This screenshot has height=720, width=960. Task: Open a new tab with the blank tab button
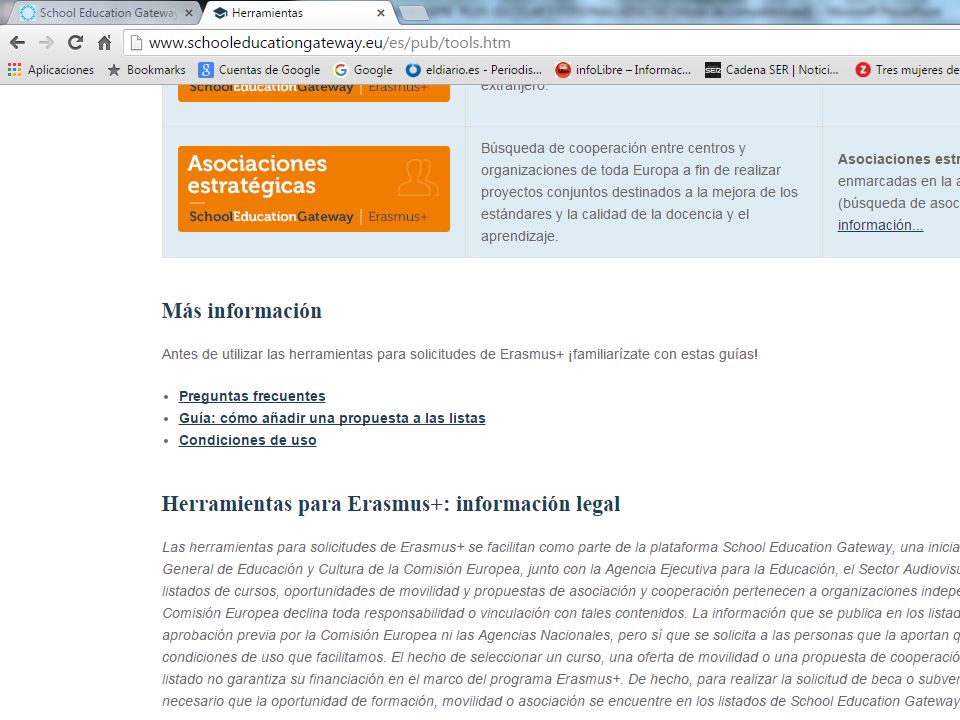[413, 13]
